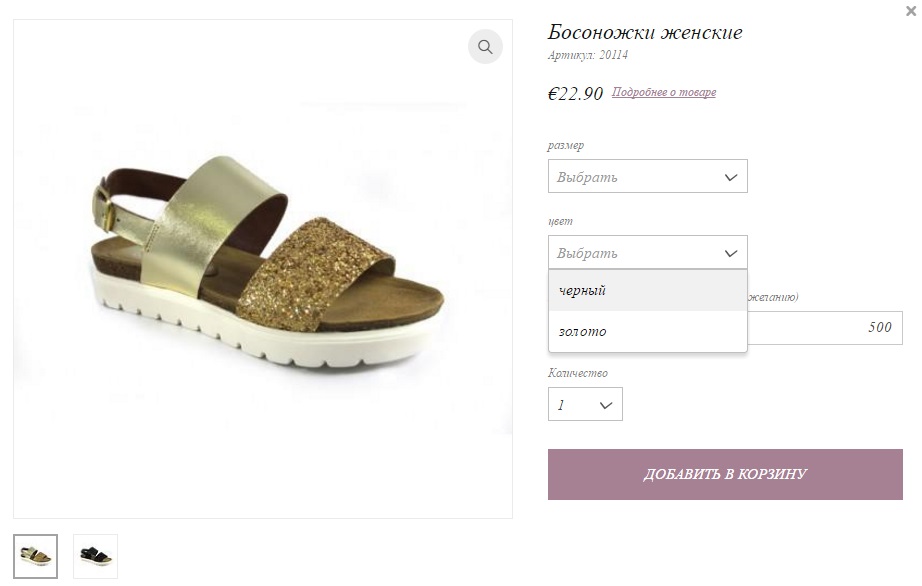Select the black sandal thumbnail
922x586 pixels.
pyautogui.click(x=95, y=556)
